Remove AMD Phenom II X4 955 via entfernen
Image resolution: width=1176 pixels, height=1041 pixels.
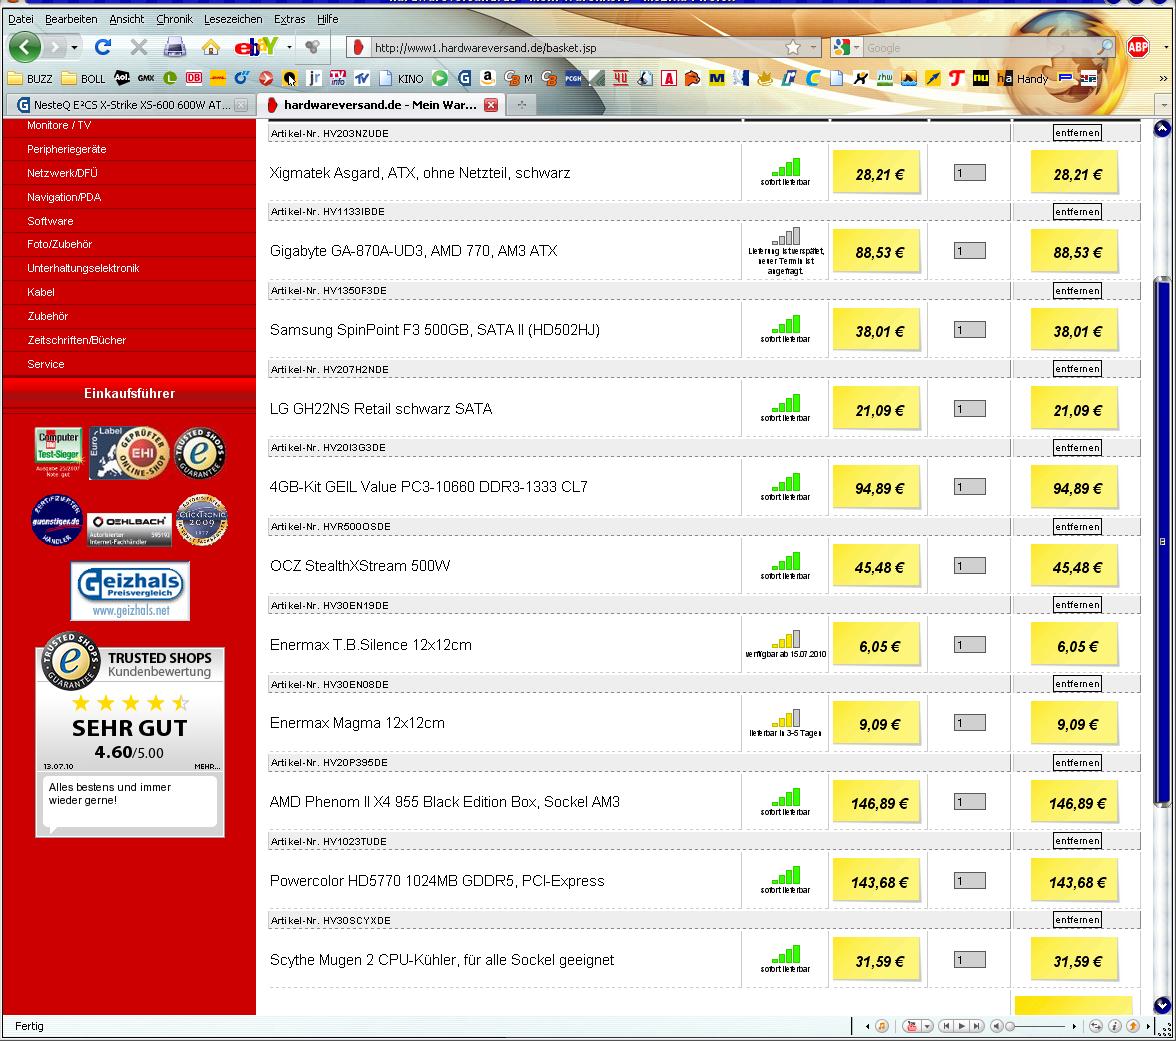point(1077,763)
